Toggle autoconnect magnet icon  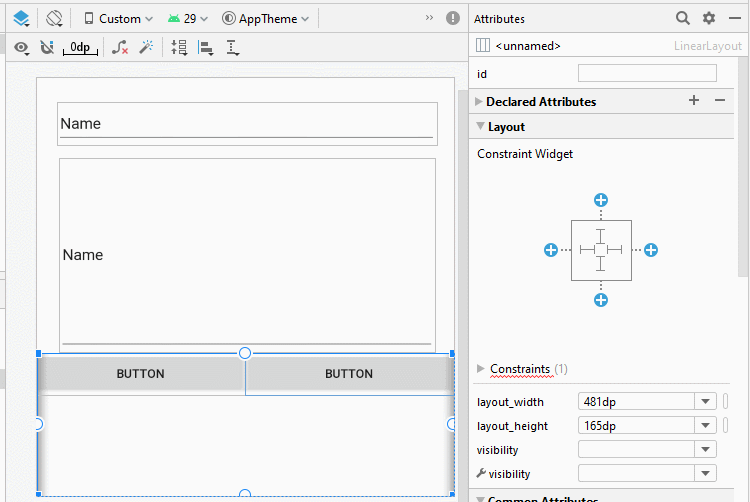coord(47,47)
